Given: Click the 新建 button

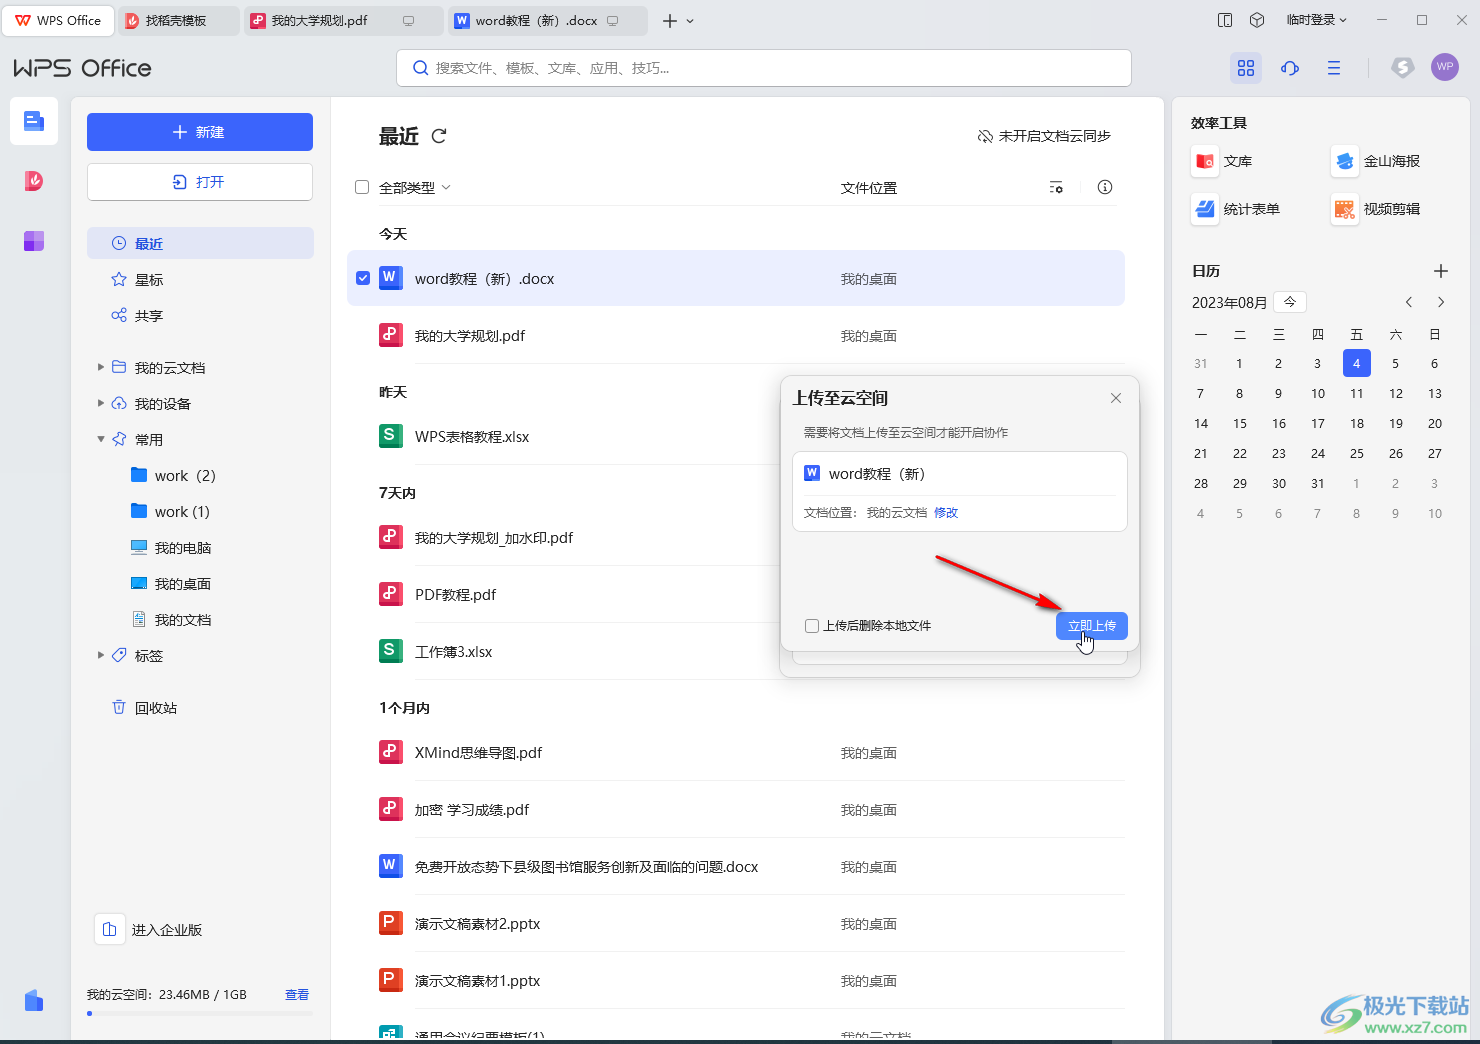Looking at the screenshot, I should 200,132.
